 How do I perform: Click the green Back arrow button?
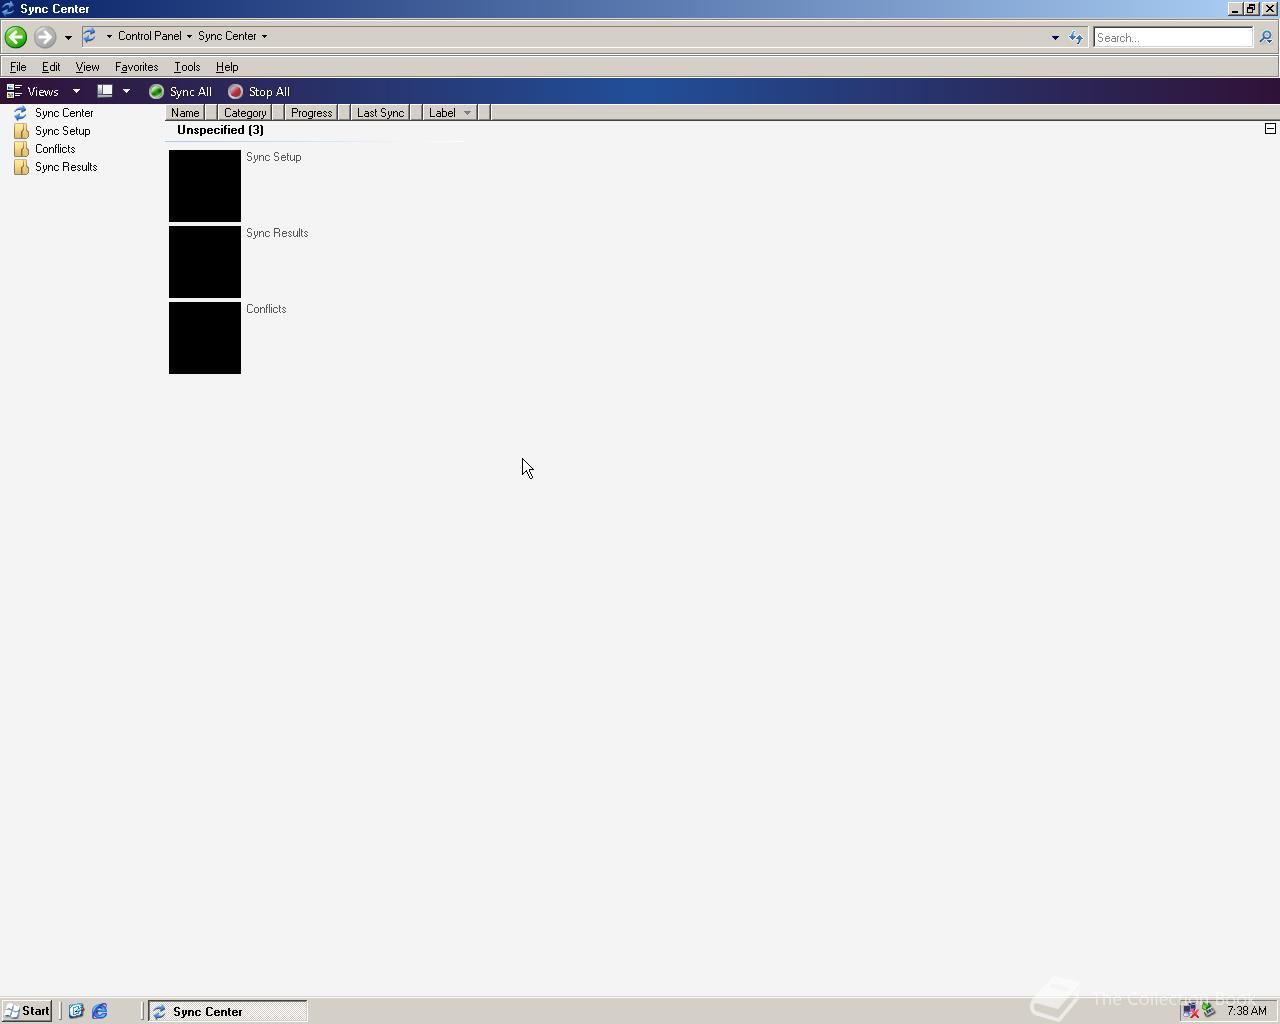click(x=15, y=37)
